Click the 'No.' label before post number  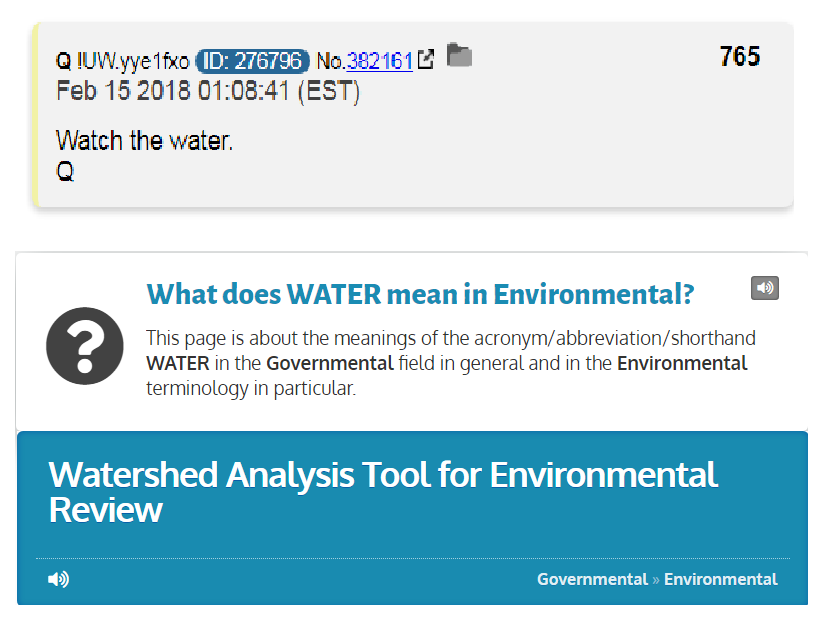[331, 61]
